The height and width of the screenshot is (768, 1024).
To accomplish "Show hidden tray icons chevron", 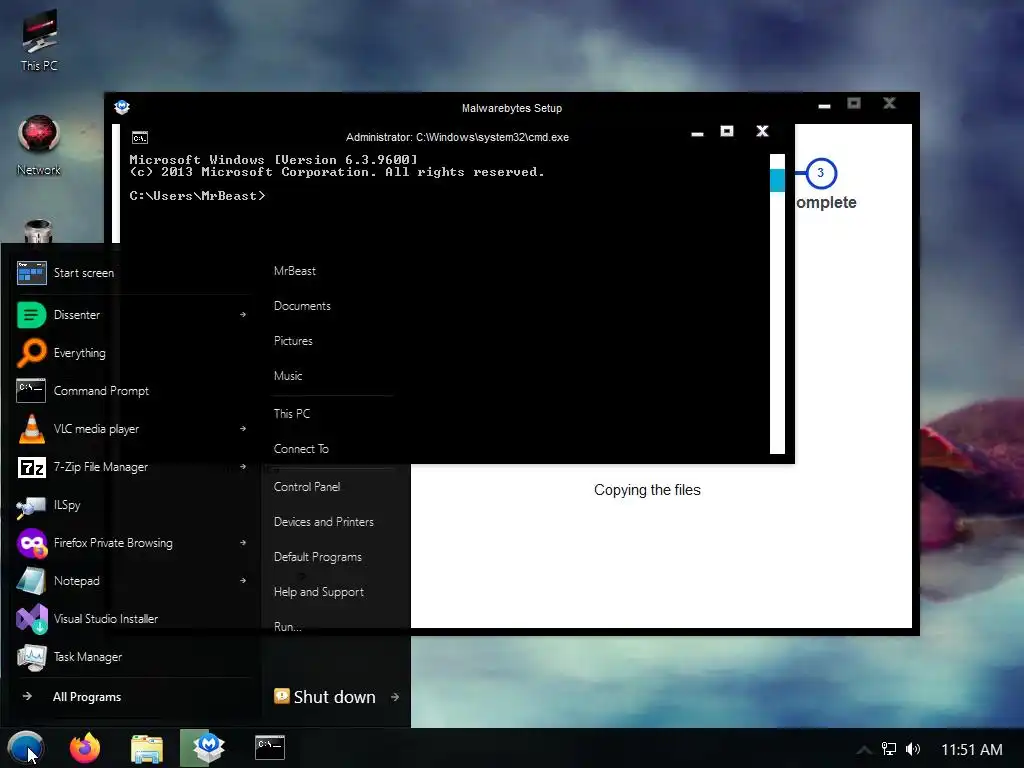I will coord(863,750).
